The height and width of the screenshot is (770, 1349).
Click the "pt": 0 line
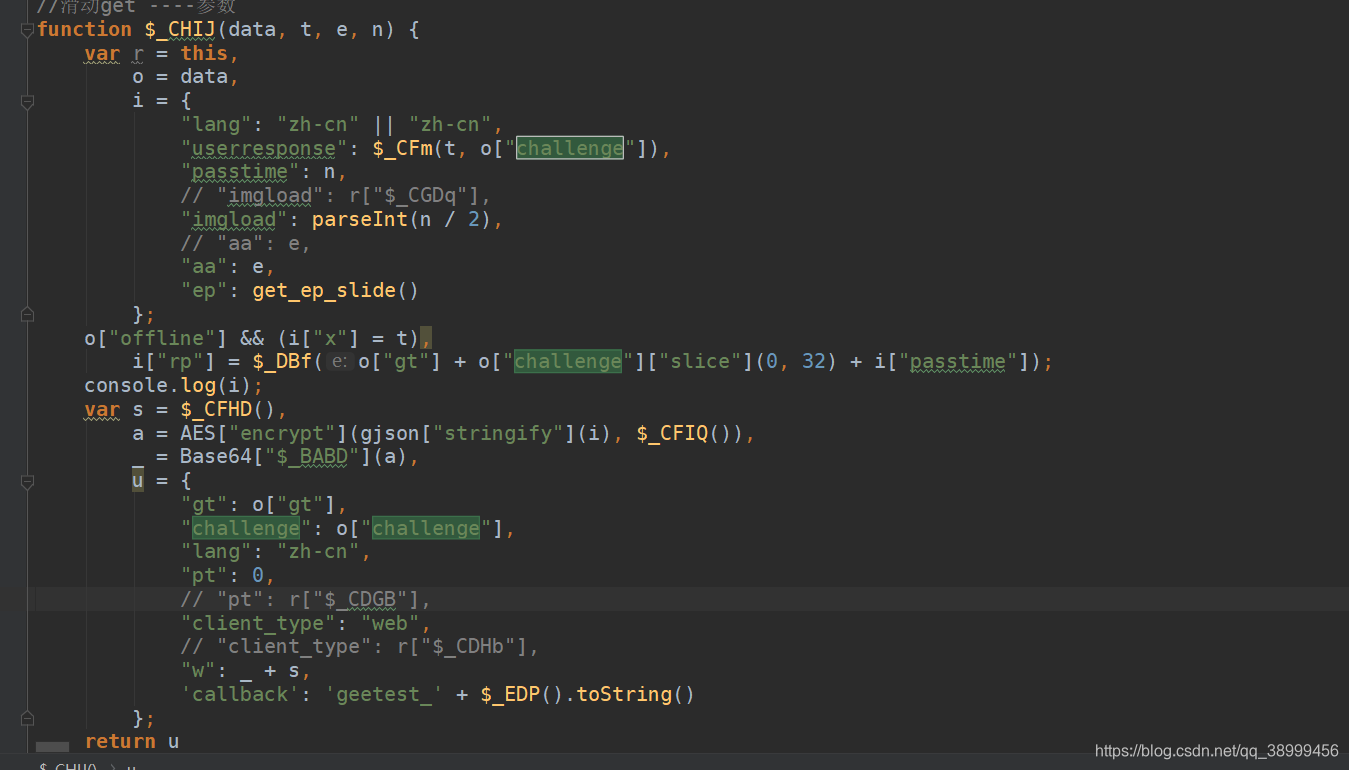(228, 576)
